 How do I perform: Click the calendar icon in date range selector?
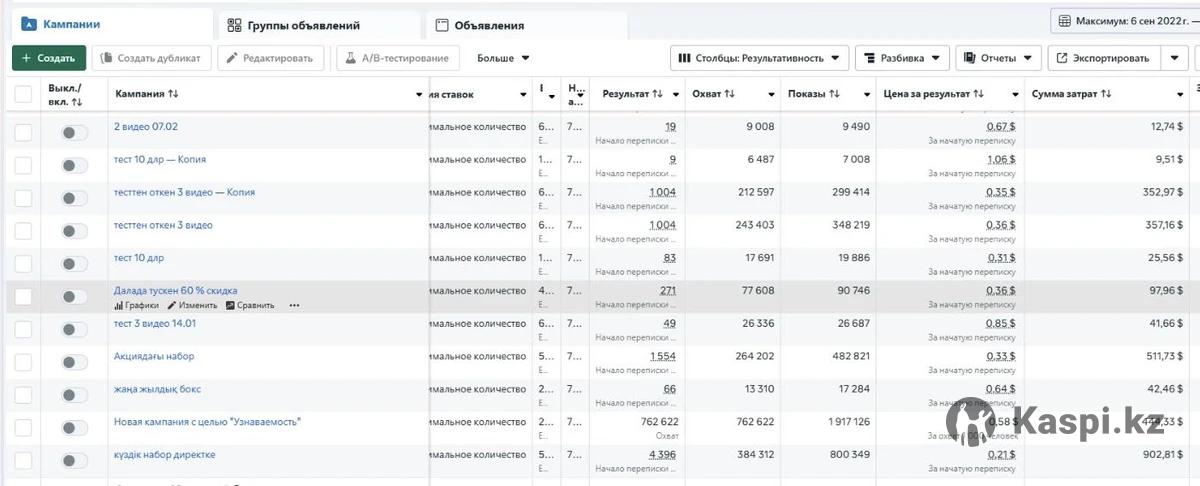pos(1064,21)
